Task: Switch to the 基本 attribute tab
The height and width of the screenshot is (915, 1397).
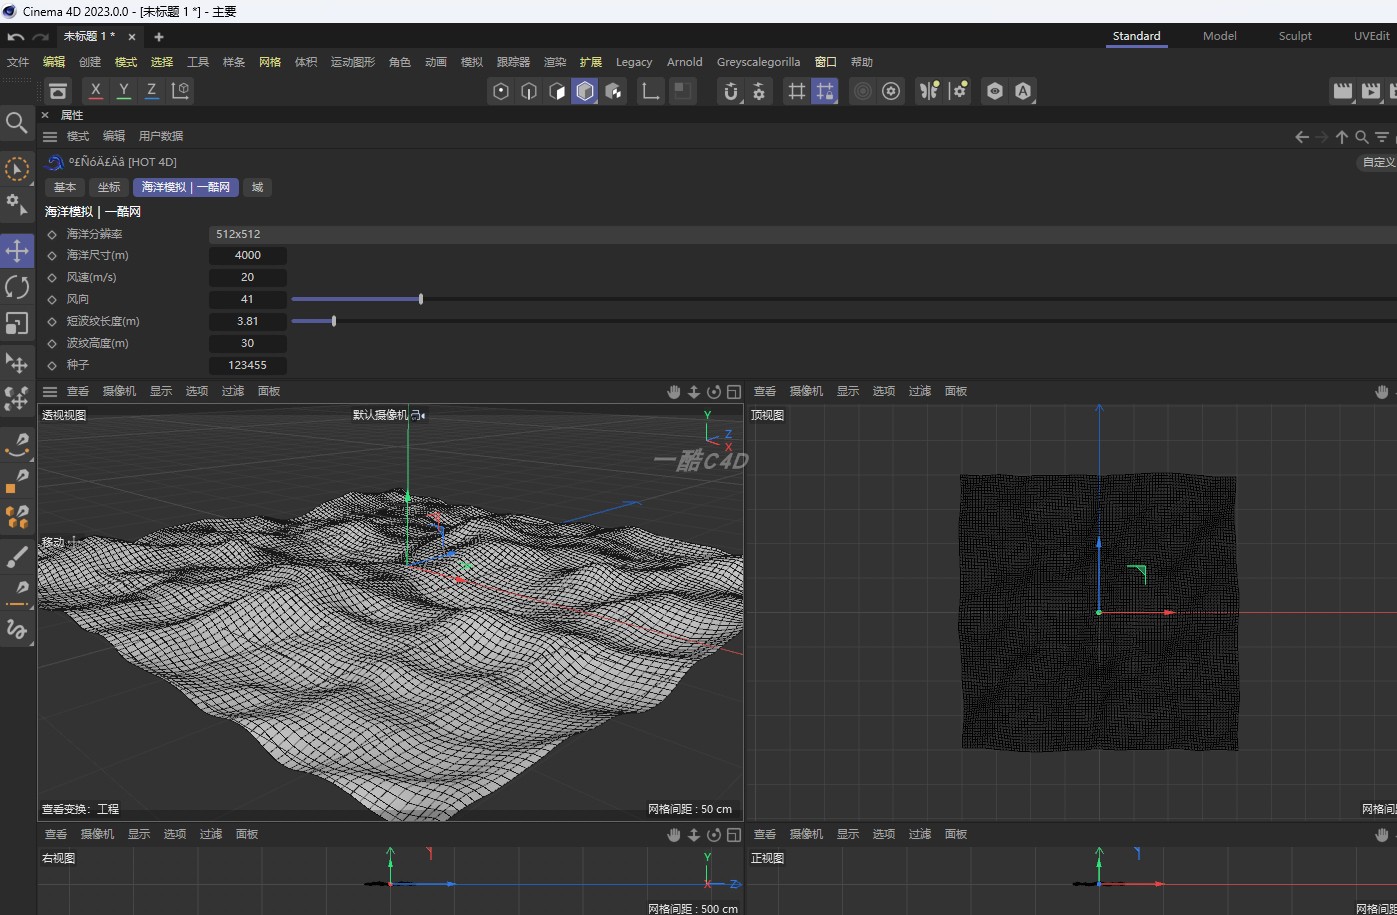Action: 65,187
